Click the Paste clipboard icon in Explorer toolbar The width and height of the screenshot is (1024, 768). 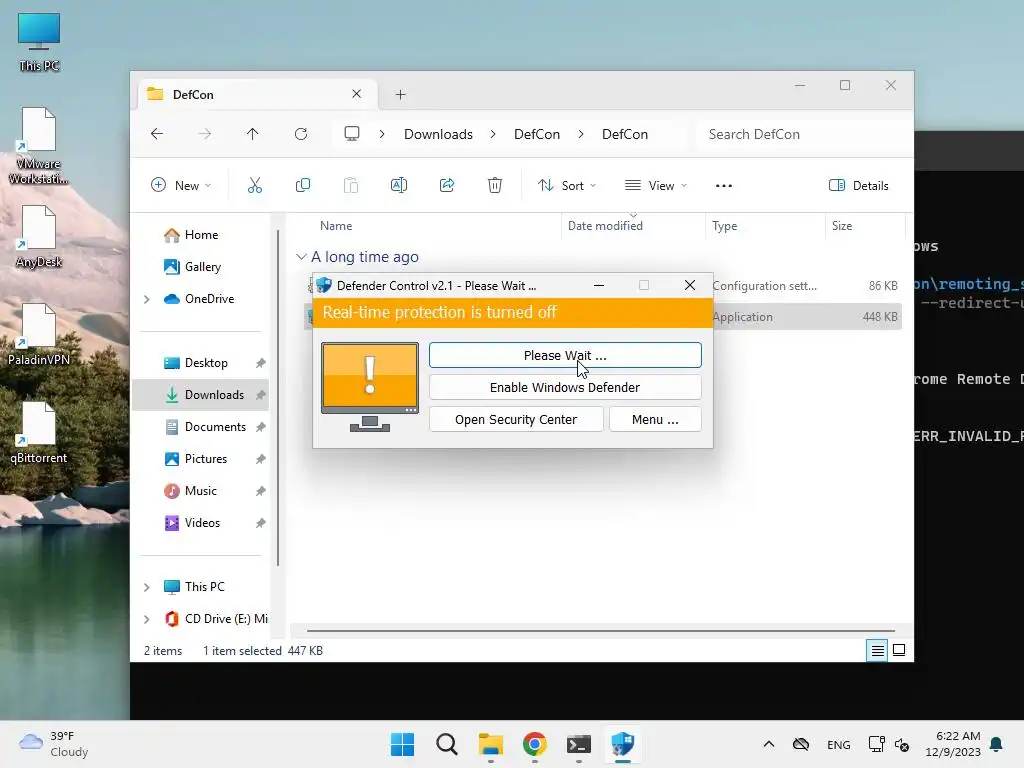(x=351, y=185)
